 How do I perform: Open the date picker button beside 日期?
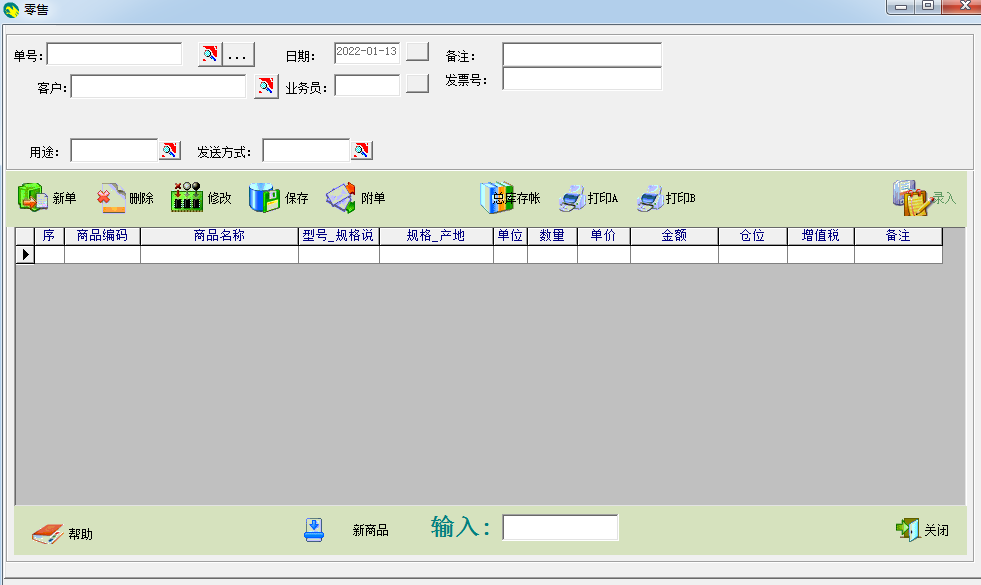(417, 51)
